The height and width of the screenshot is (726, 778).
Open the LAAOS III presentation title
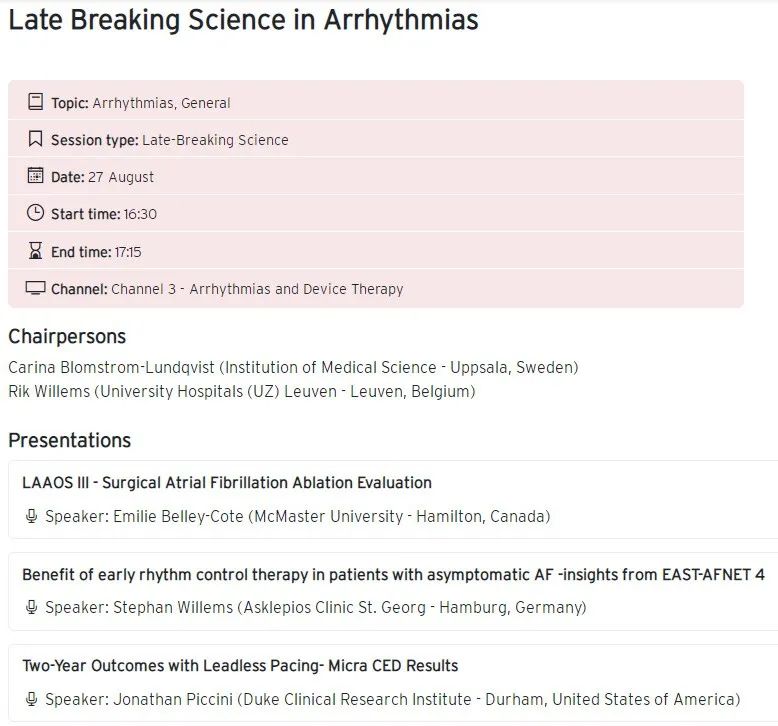[227, 483]
